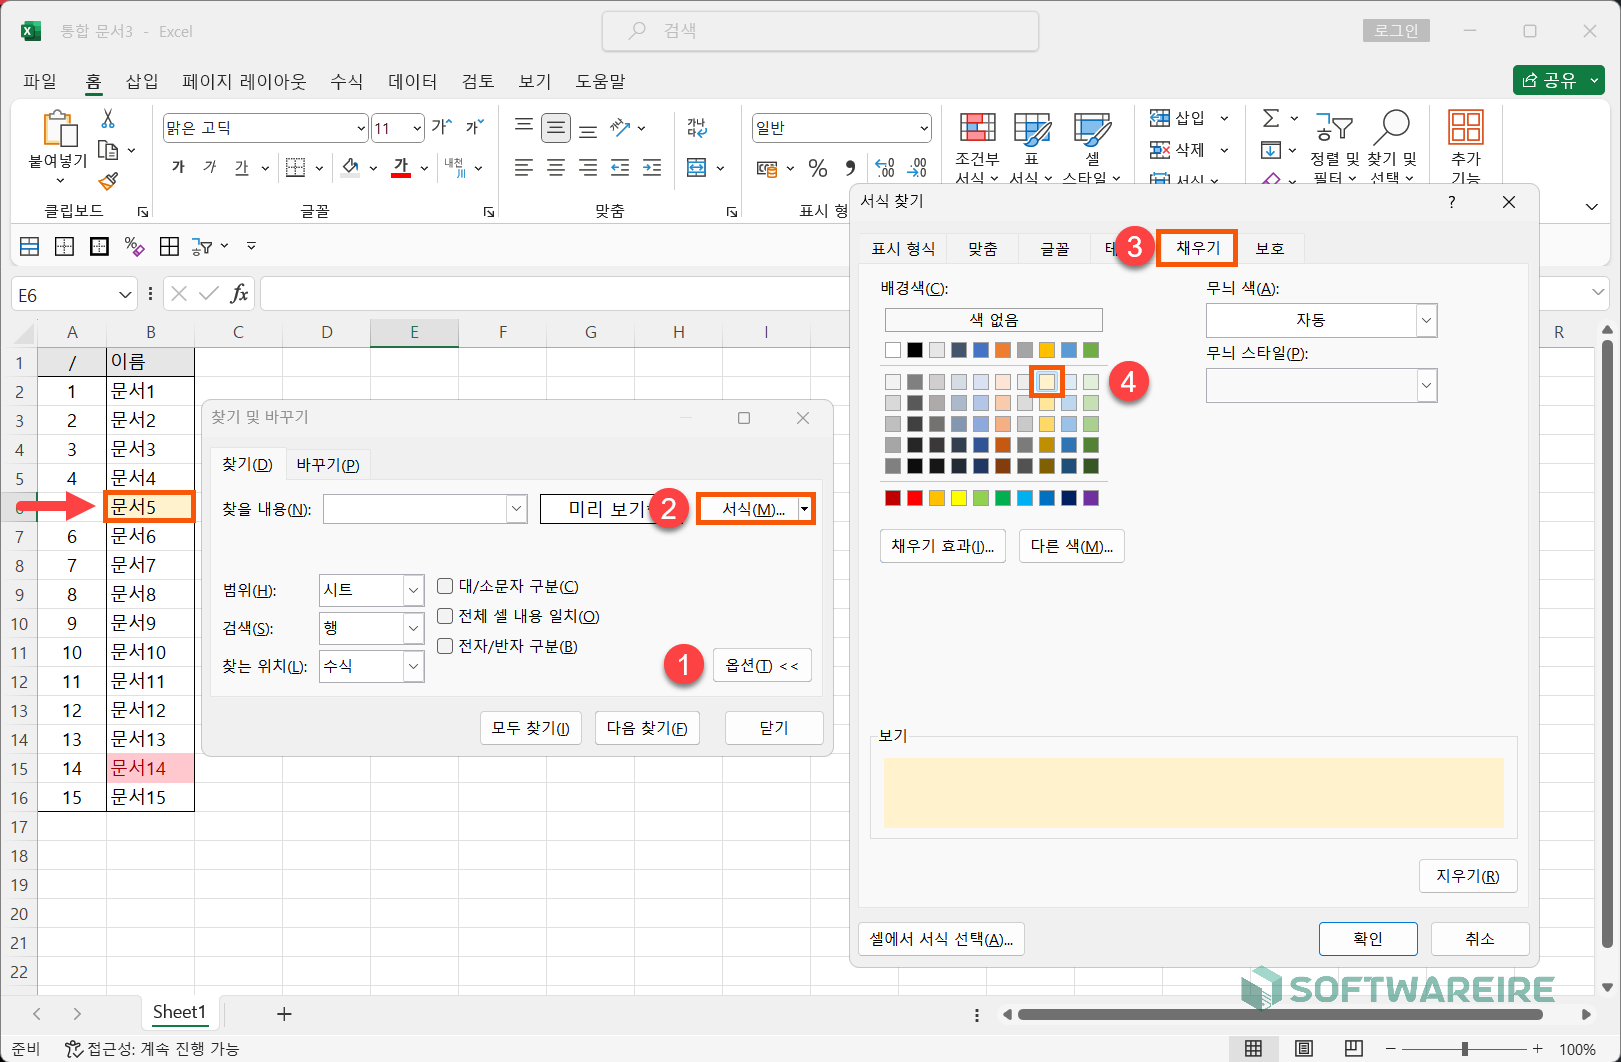Click 채우기 효과 Fill Effects button
The width and height of the screenshot is (1621, 1062).
pos(942,546)
